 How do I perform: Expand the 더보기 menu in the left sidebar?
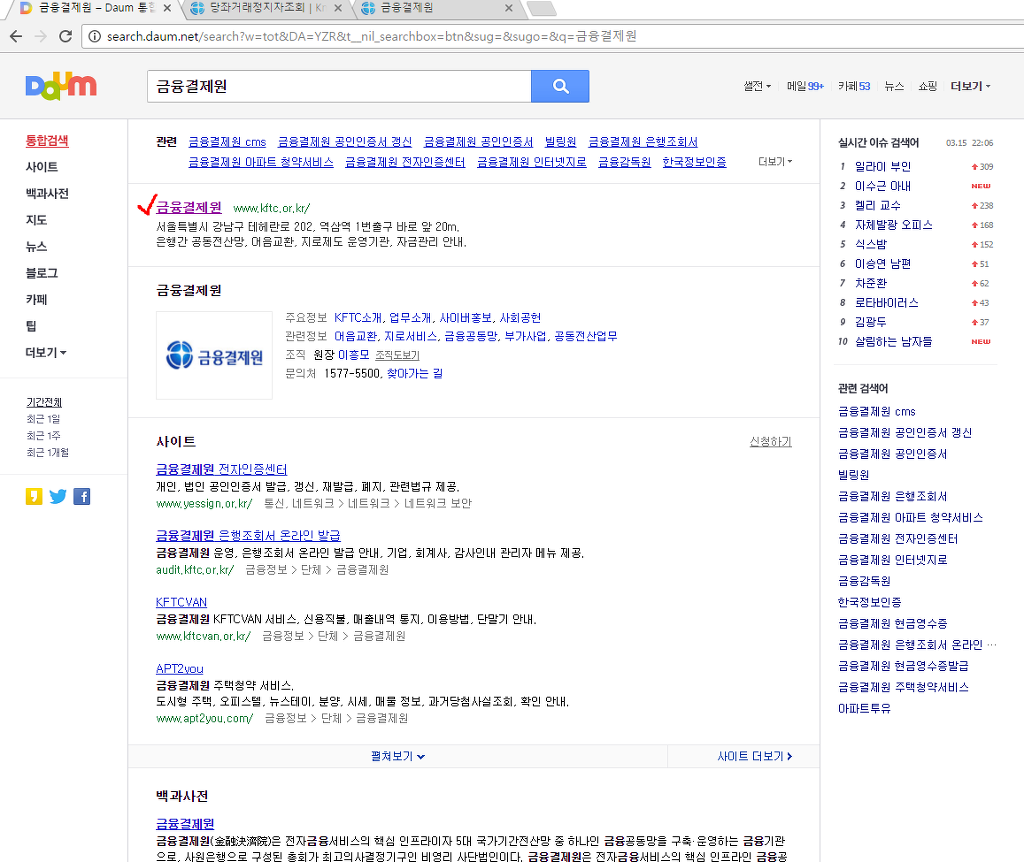click(x=46, y=352)
